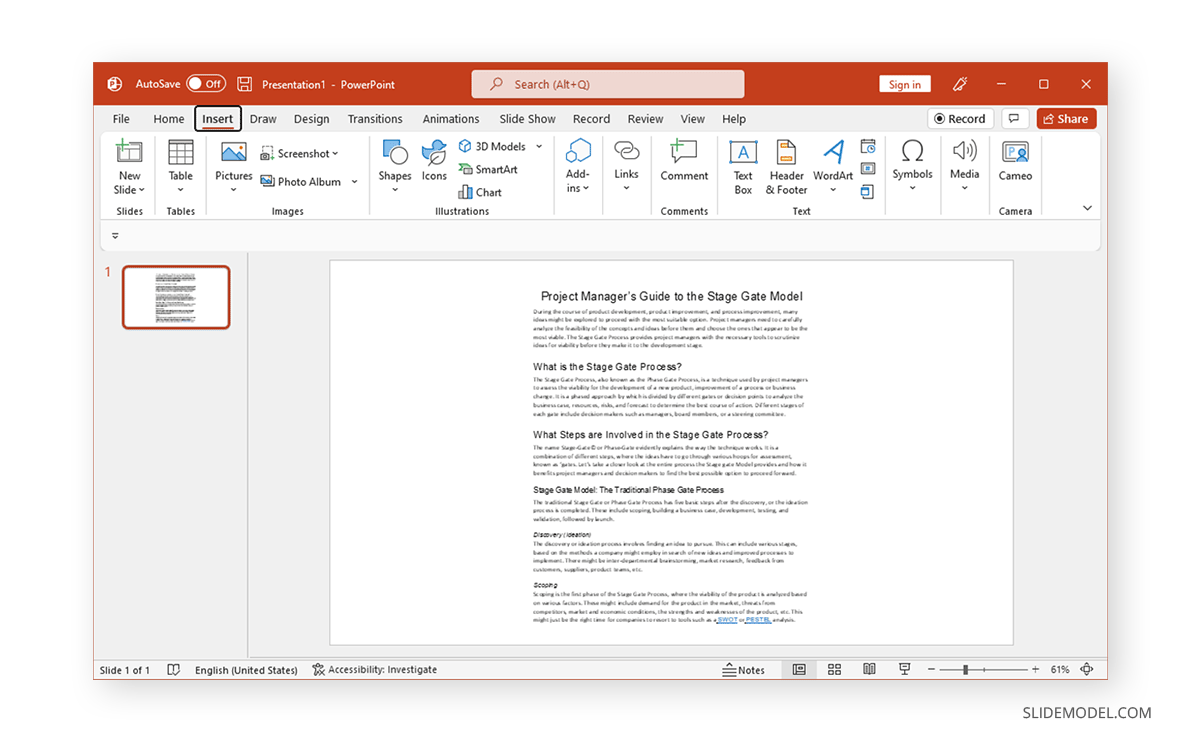Insert a Cameo camera object

point(1015,166)
